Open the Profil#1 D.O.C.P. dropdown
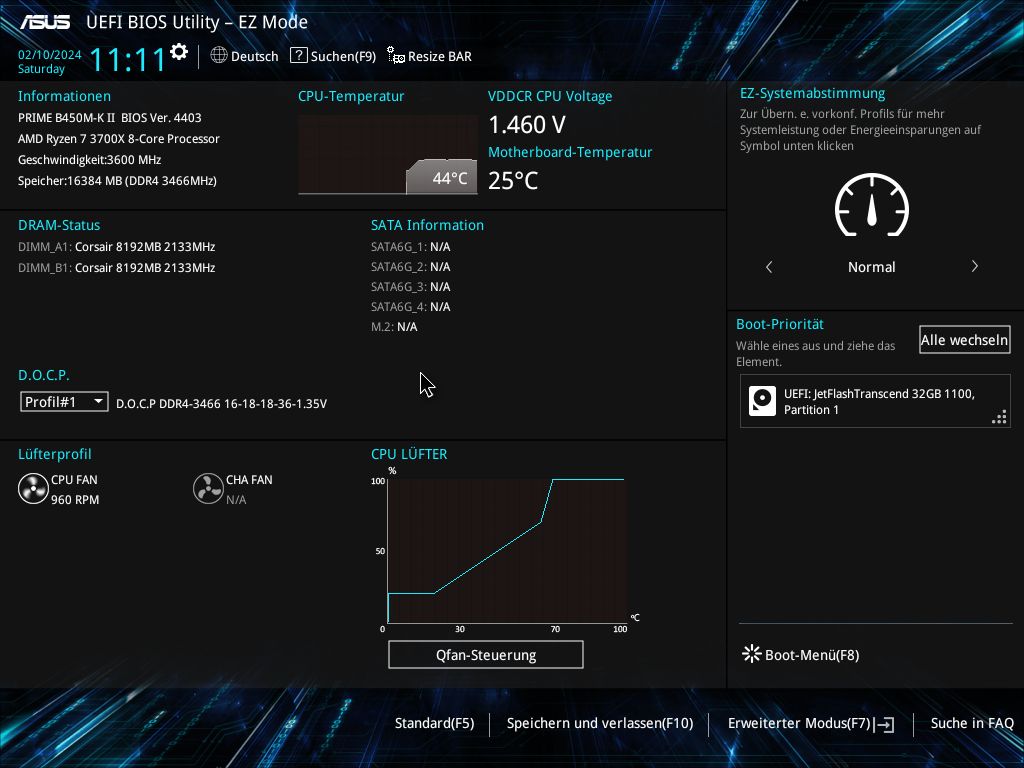This screenshot has height=768, width=1024. [64, 402]
